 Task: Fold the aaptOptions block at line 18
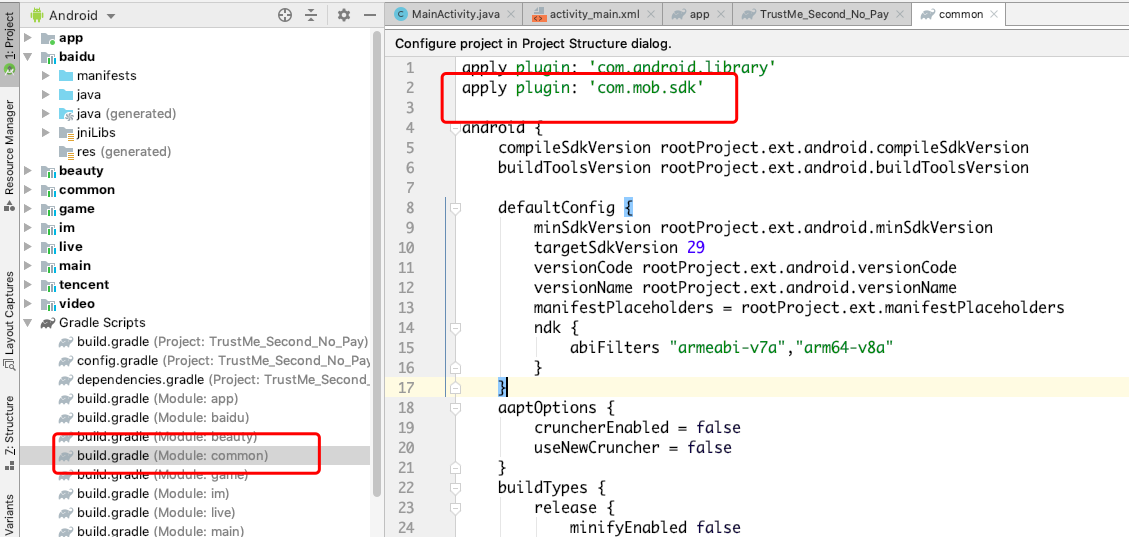point(454,407)
